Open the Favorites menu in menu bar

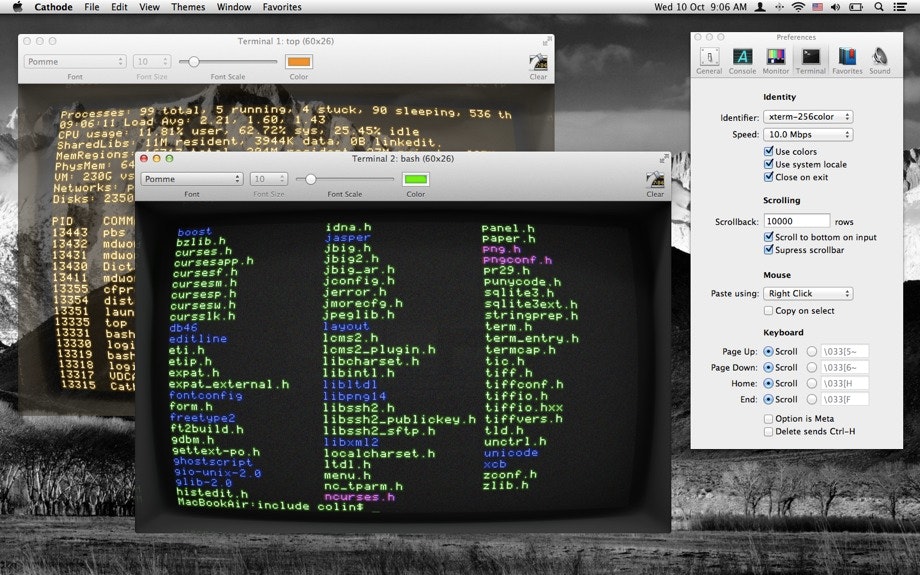pyautogui.click(x=282, y=7)
